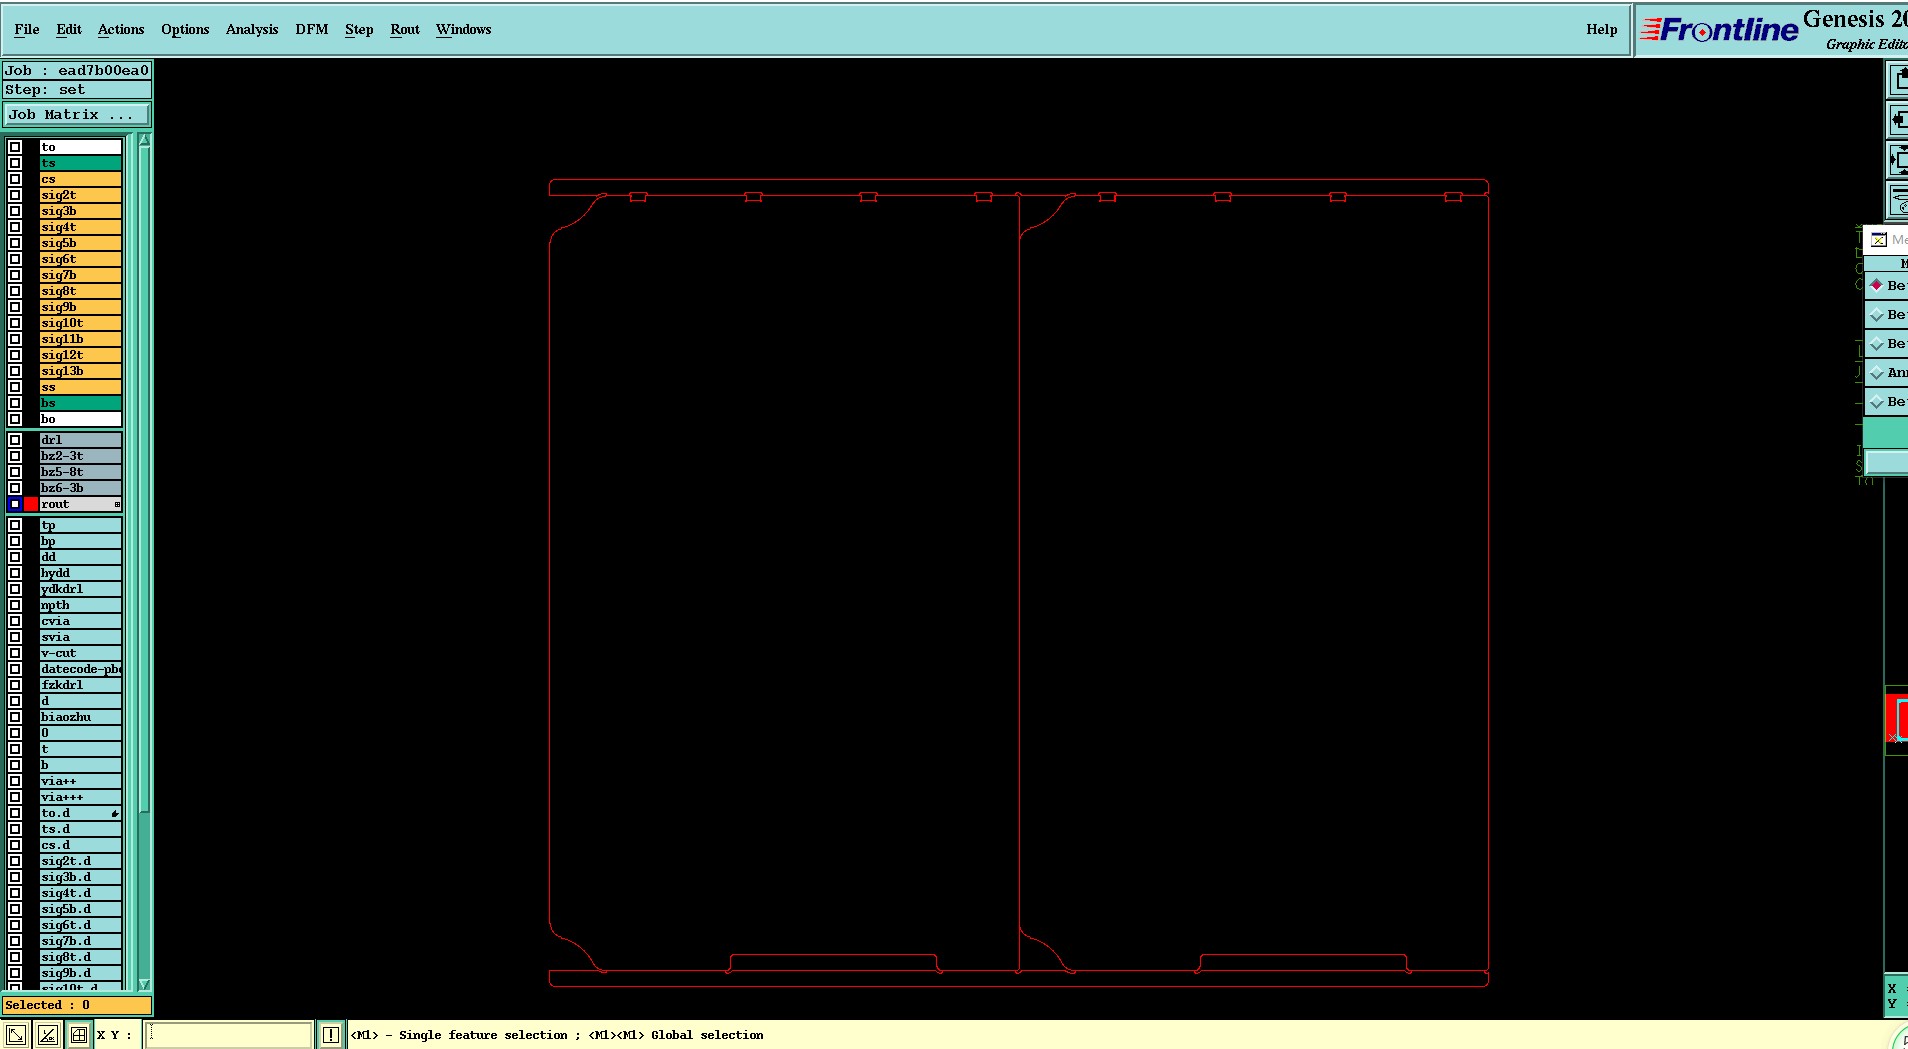This screenshot has width=1908, height=1049.
Task: Select the An radio option in Me popup
Action: pos(1877,373)
